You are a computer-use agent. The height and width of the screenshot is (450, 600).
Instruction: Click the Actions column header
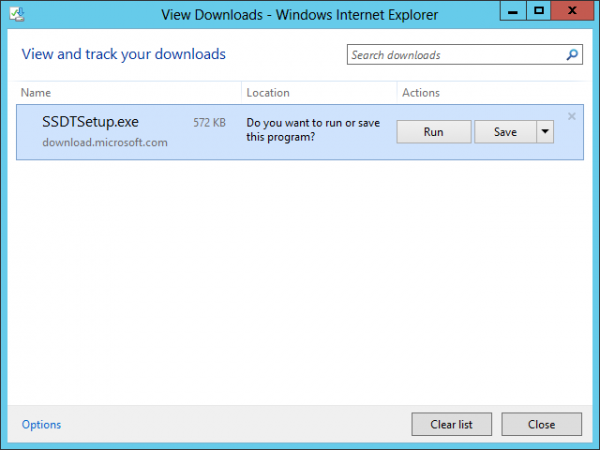pyautogui.click(x=421, y=93)
